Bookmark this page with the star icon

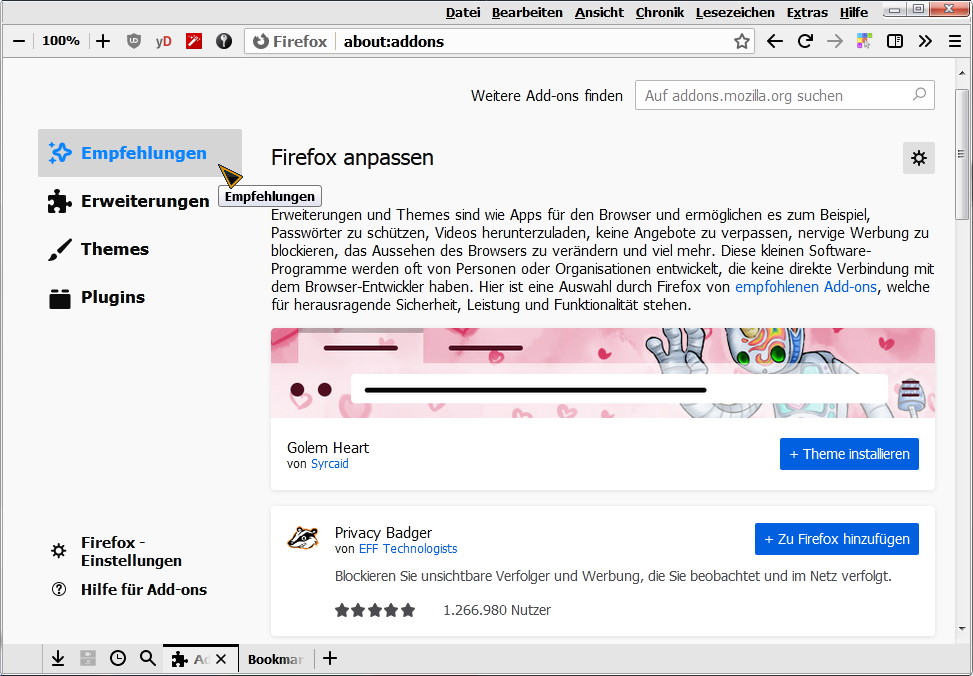[x=742, y=42]
